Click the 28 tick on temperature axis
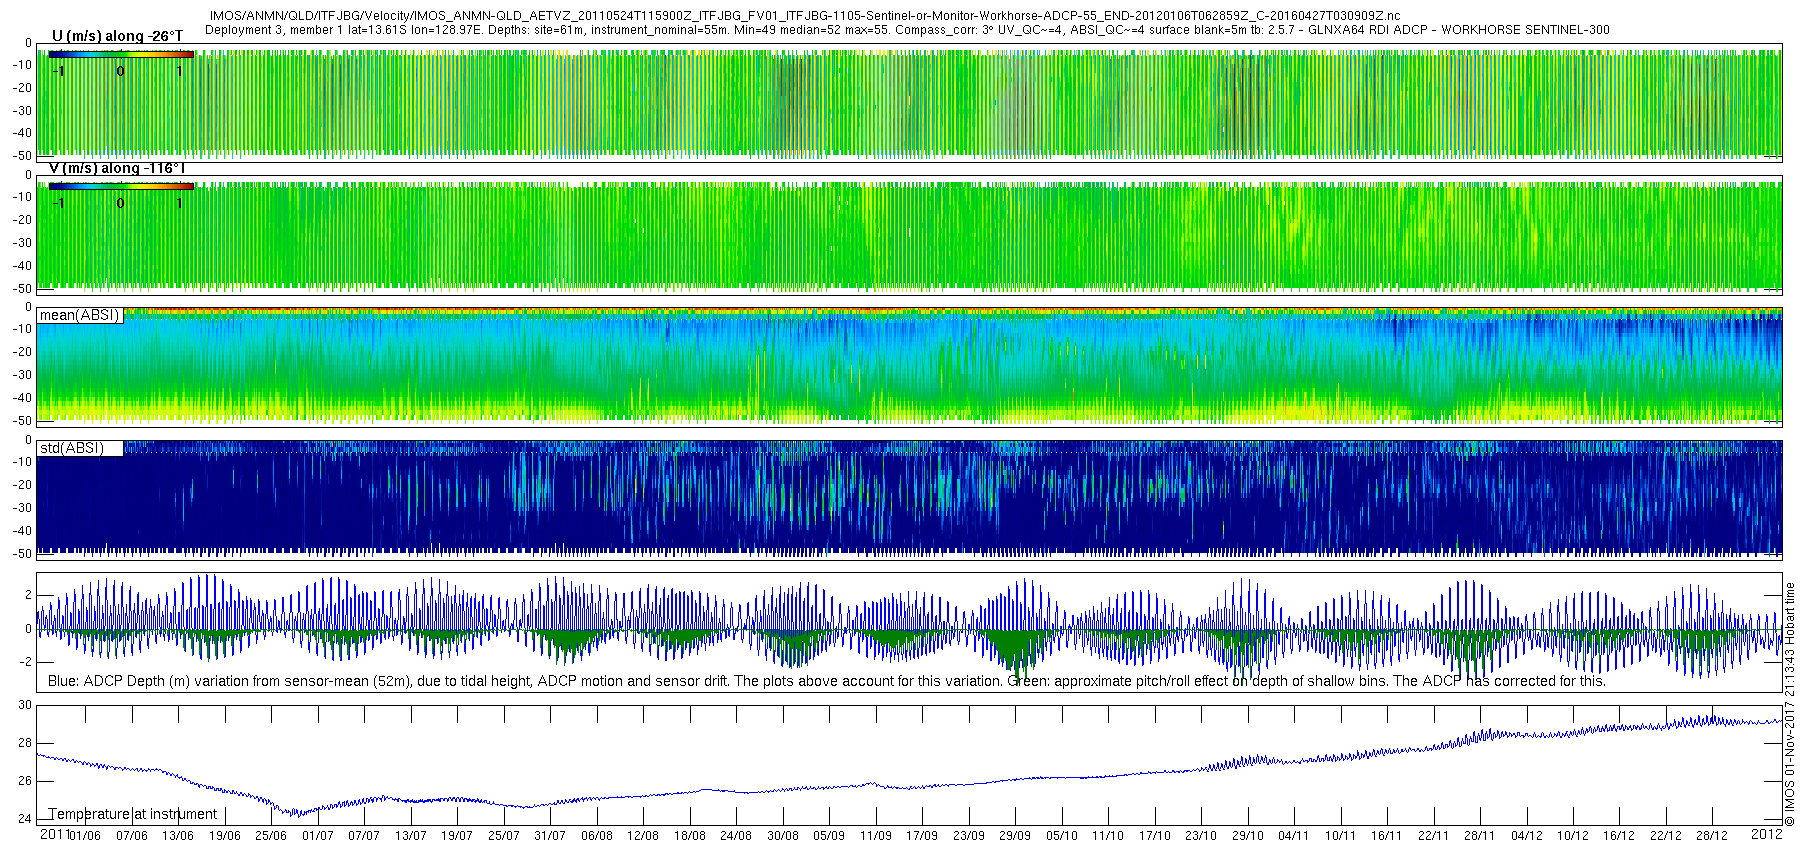Viewport: 1800px width, 850px height. [x=25, y=743]
